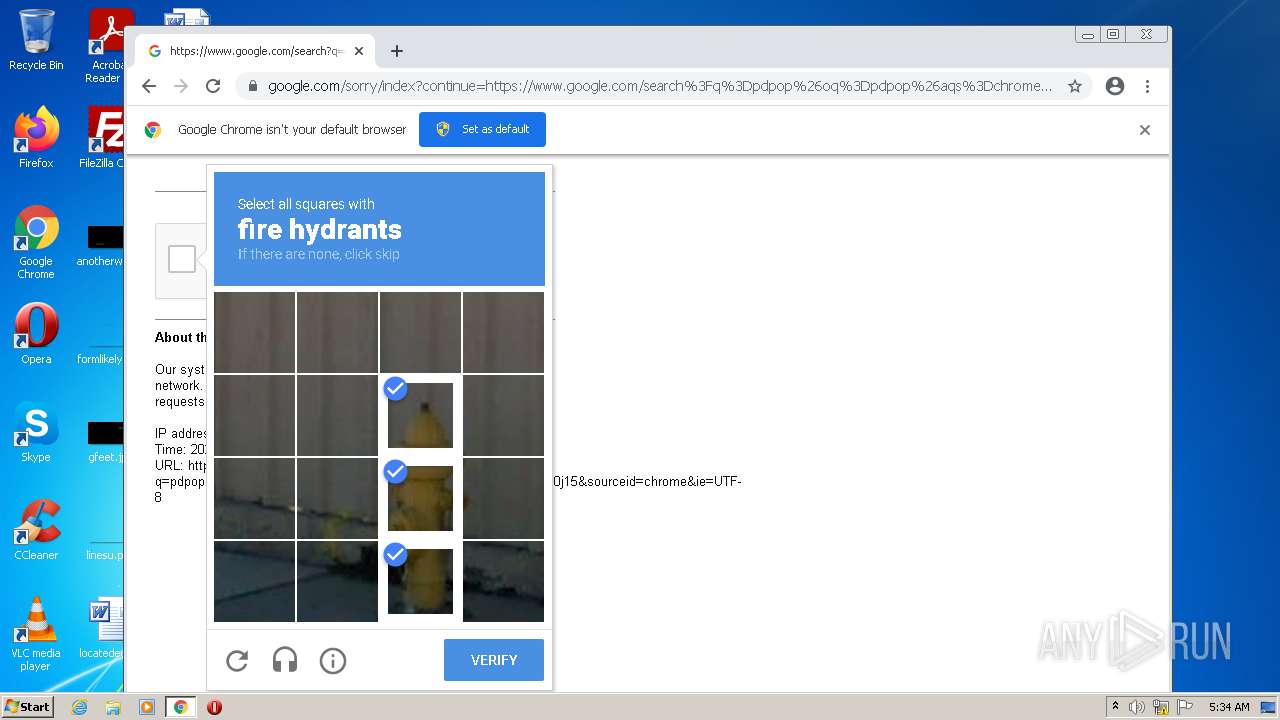Open the Acrobat Reader desktop shortcut

106,46
